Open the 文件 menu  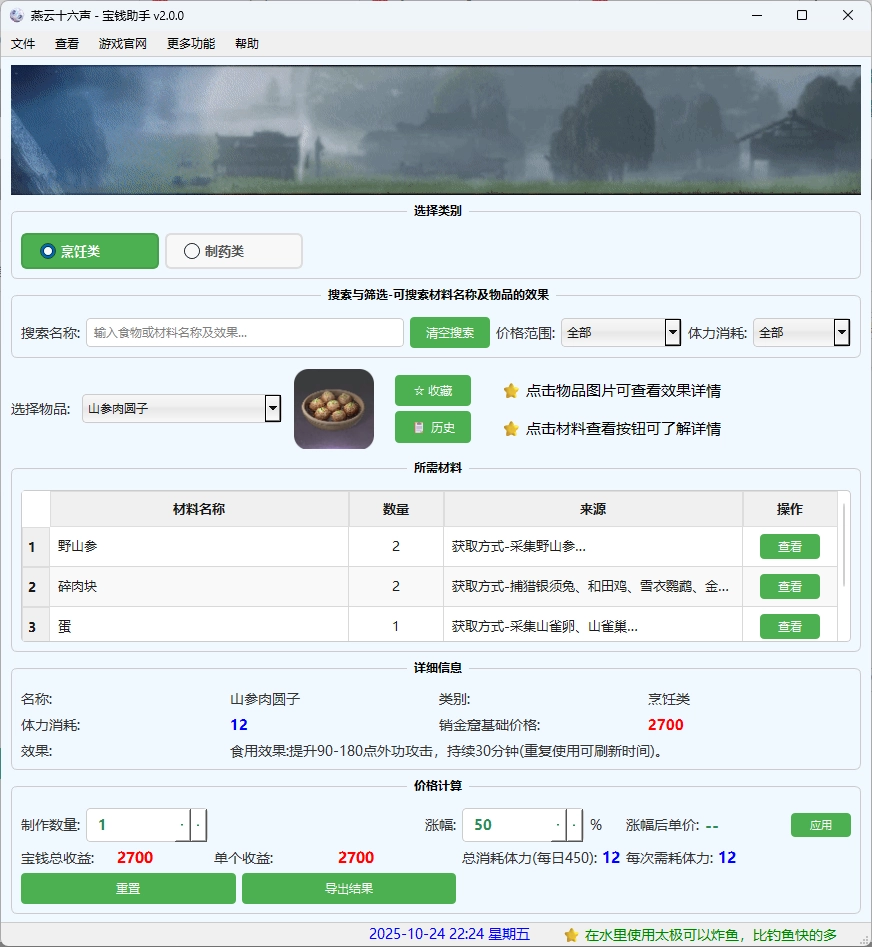click(x=23, y=44)
